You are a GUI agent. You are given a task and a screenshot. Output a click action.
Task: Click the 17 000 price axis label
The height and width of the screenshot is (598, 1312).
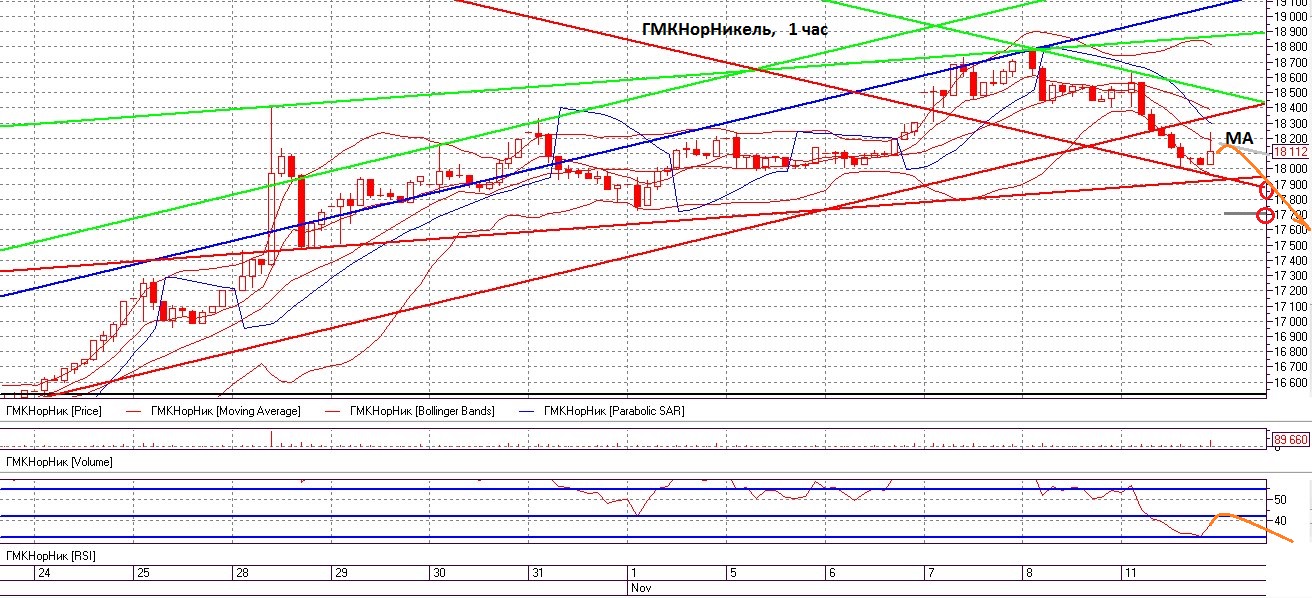pos(1291,321)
